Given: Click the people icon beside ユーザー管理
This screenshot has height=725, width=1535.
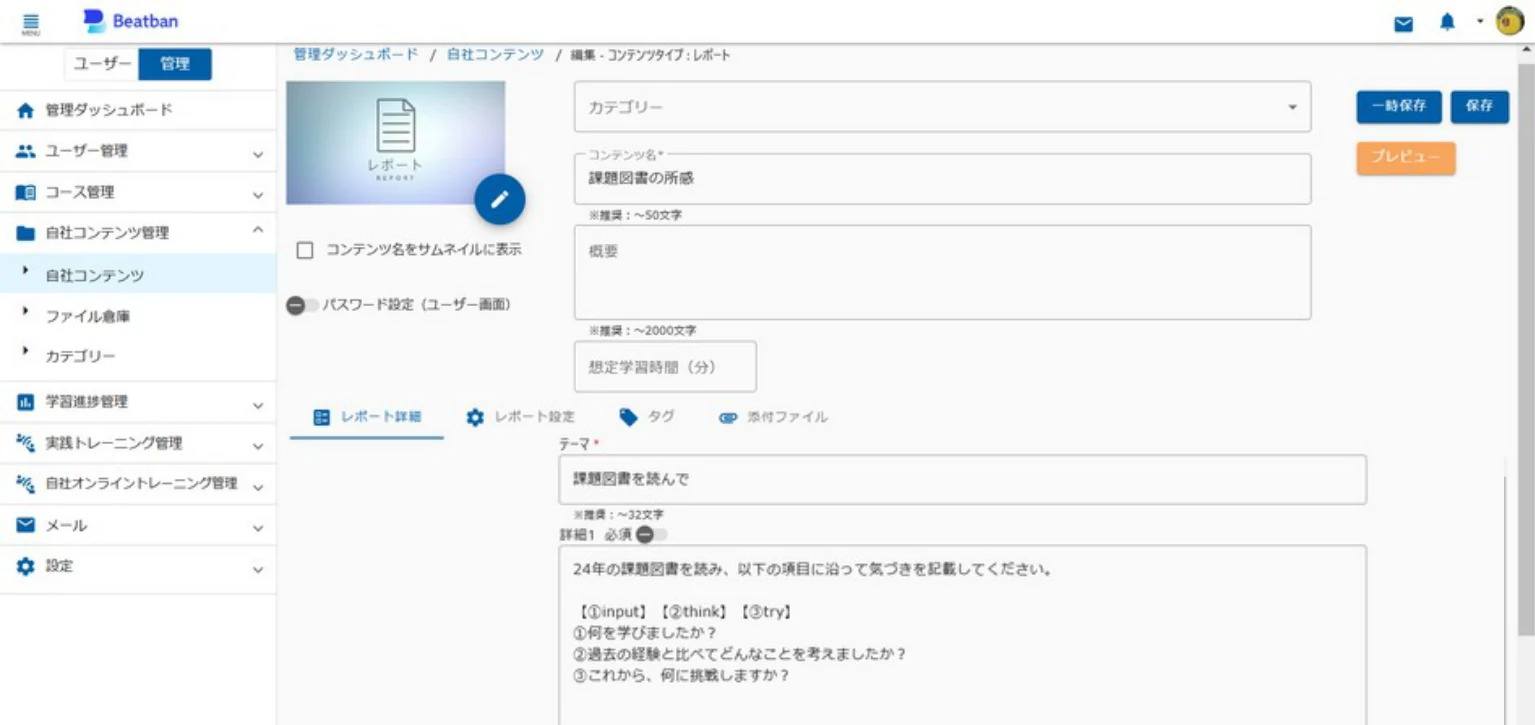Looking at the screenshot, I should point(26,151).
